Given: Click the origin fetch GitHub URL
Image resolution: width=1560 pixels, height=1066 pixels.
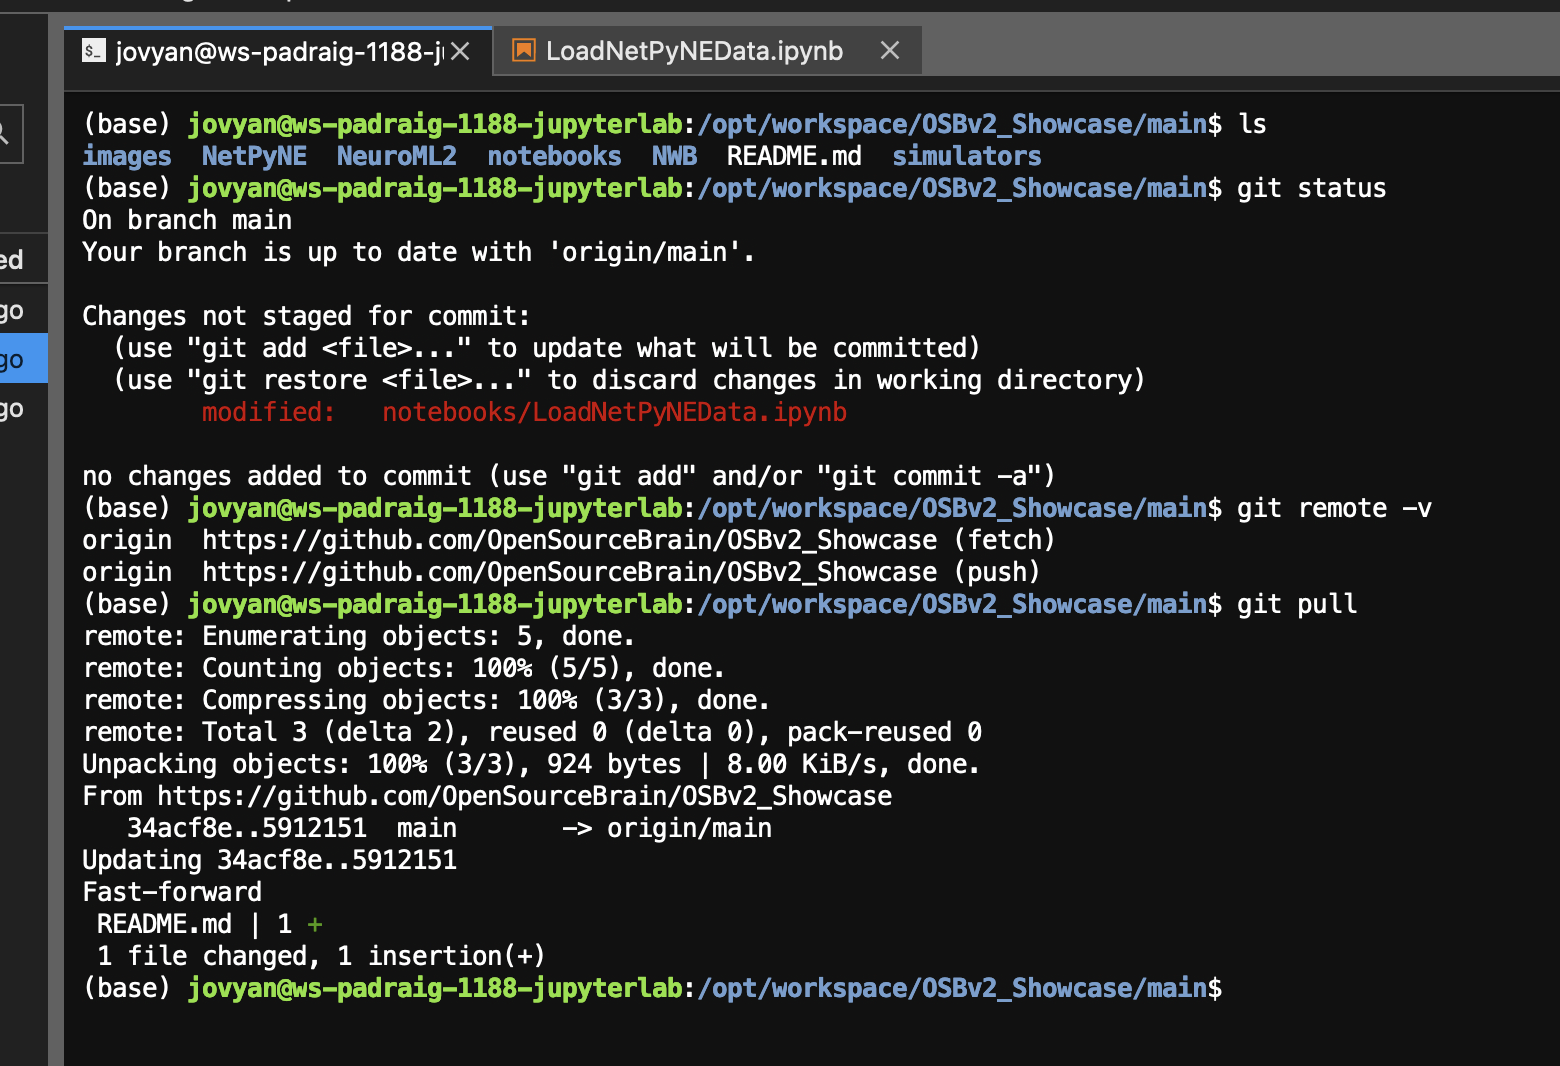Looking at the screenshot, I should point(570,540).
